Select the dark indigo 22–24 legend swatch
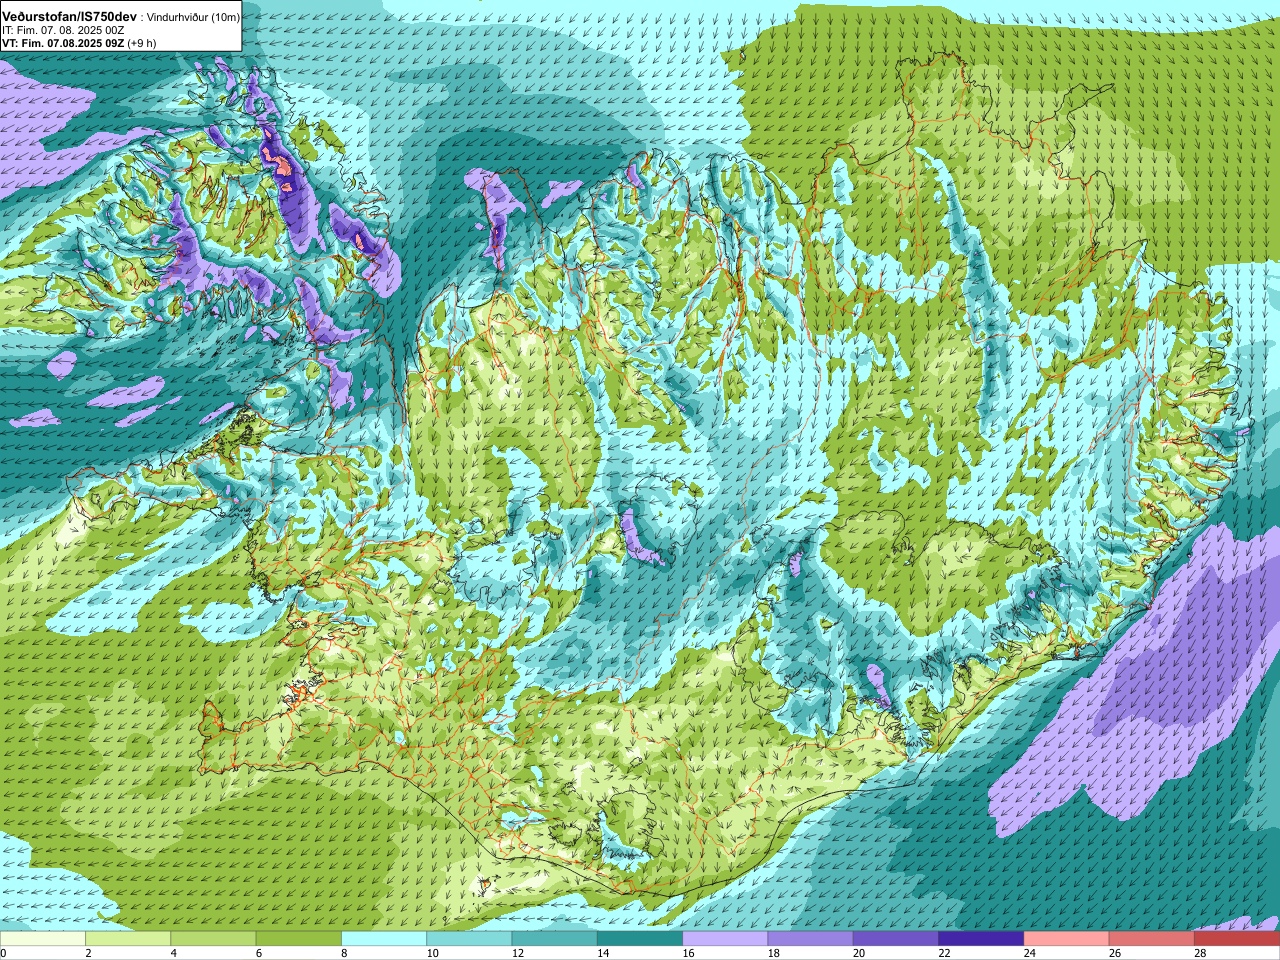 tap(981, 939)
